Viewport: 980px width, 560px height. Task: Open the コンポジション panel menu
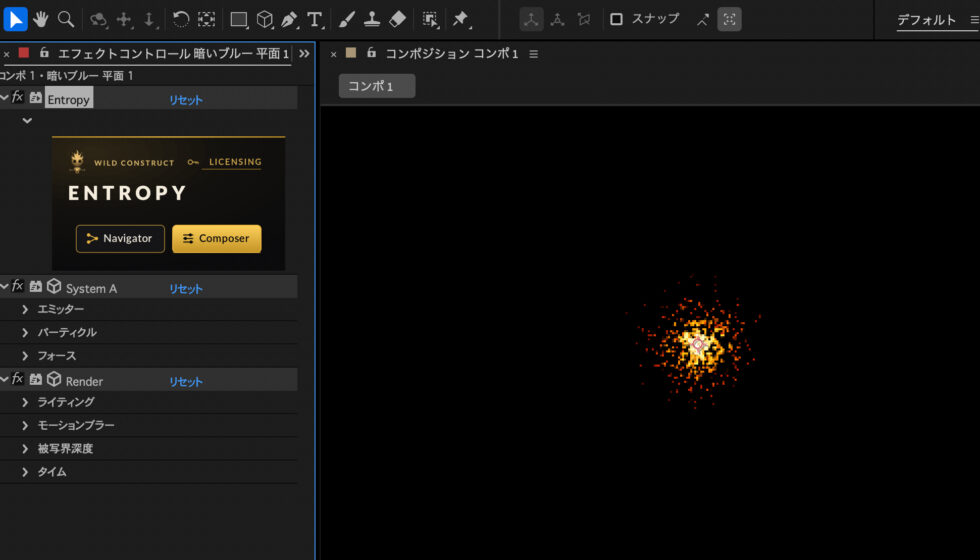(x=533, y=54)
